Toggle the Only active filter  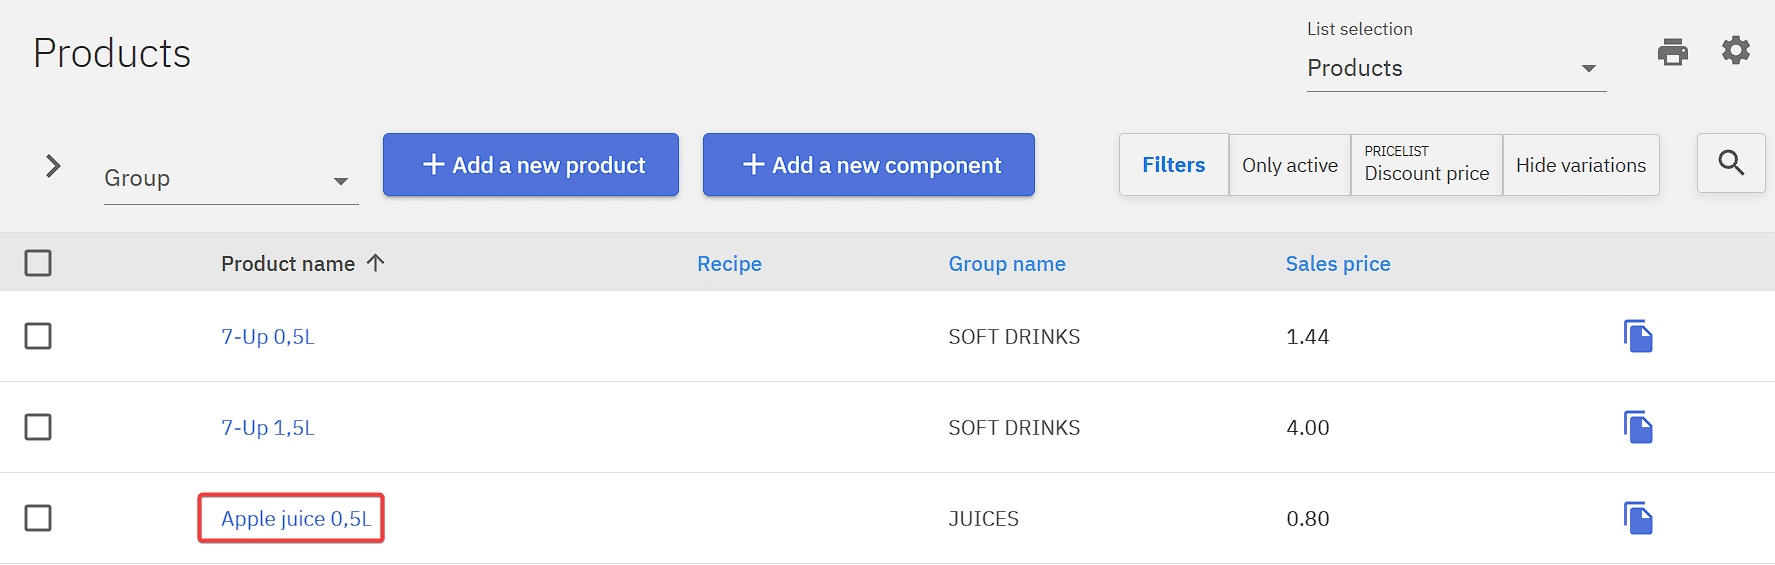[1289, 165]
